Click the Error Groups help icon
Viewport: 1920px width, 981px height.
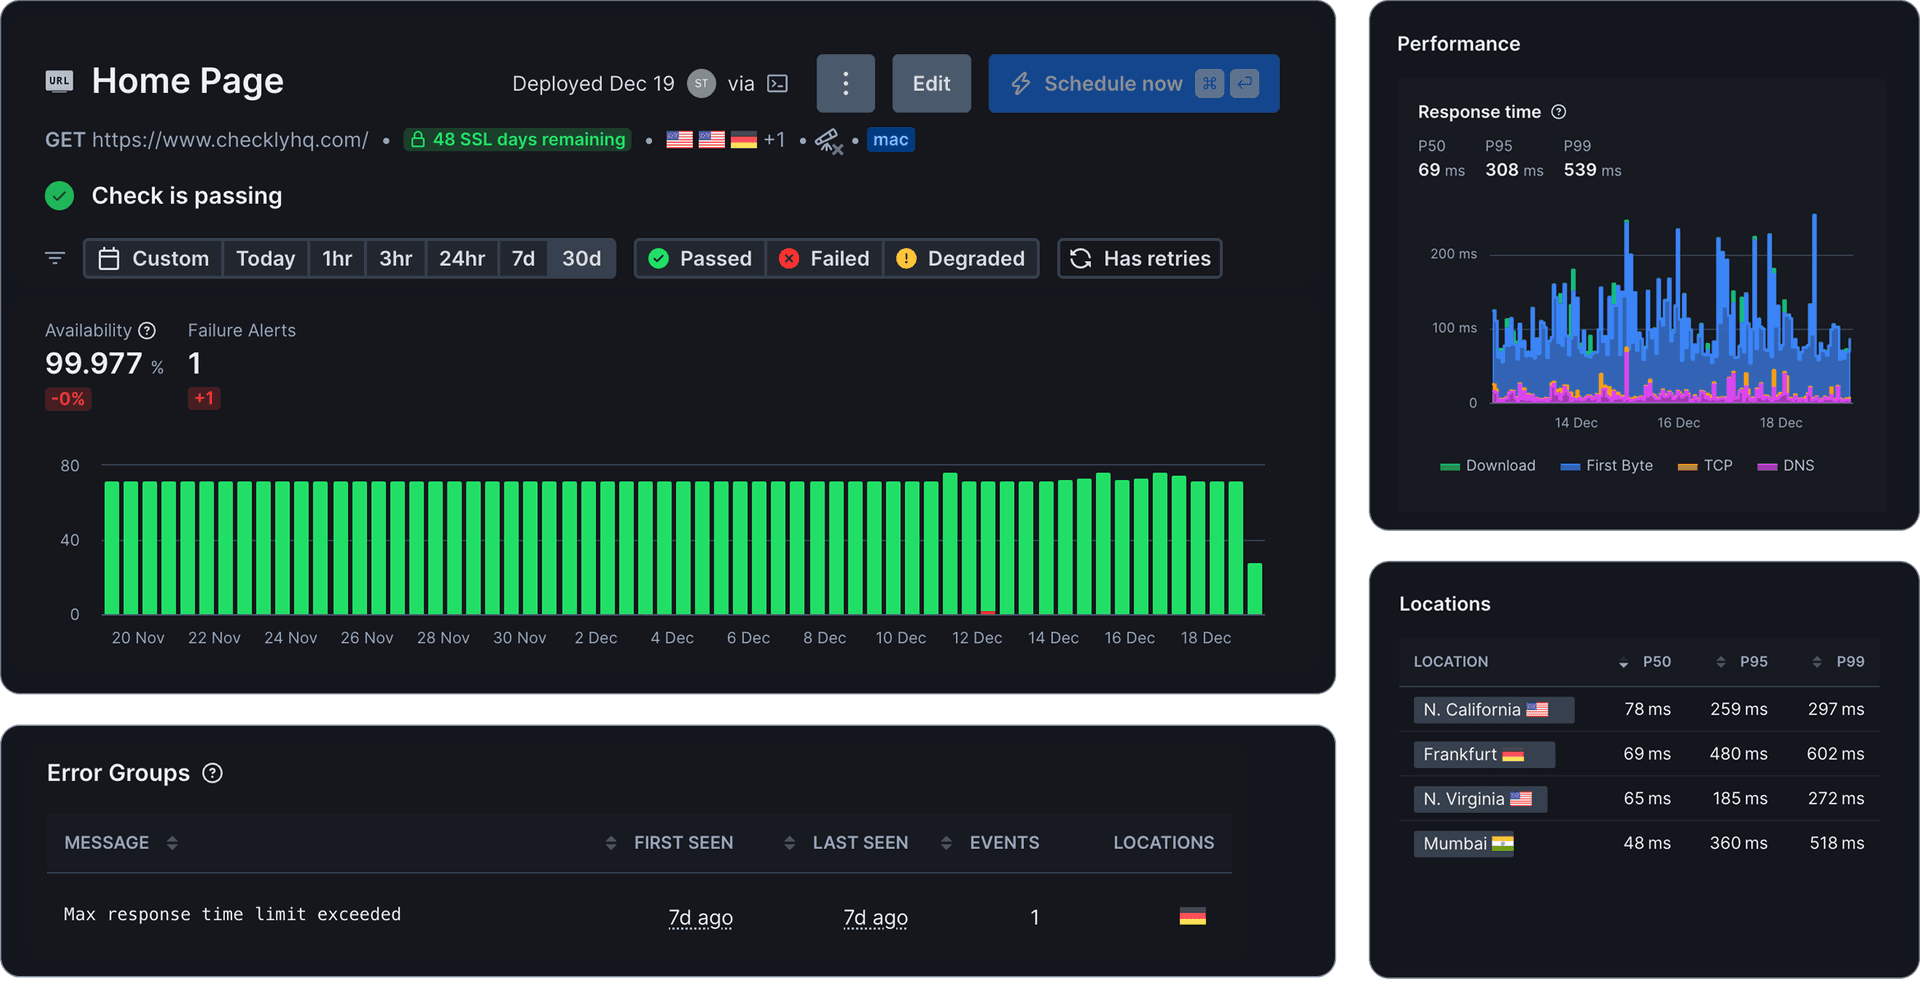212,772
